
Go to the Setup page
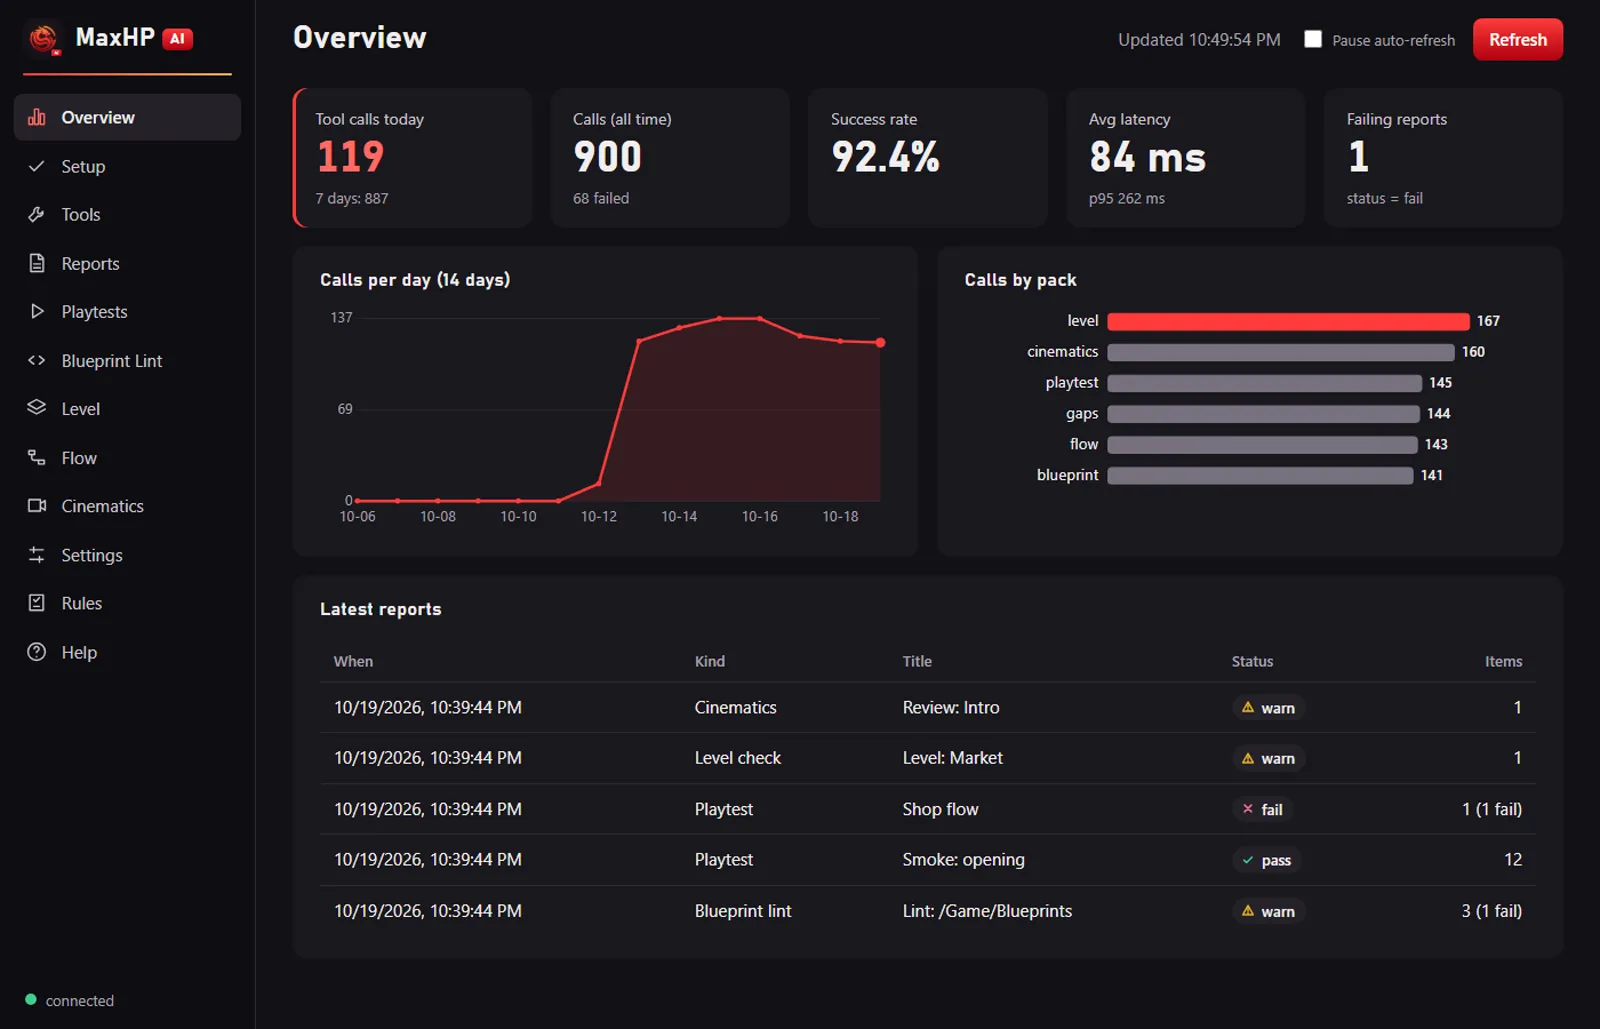pos(127,166)
